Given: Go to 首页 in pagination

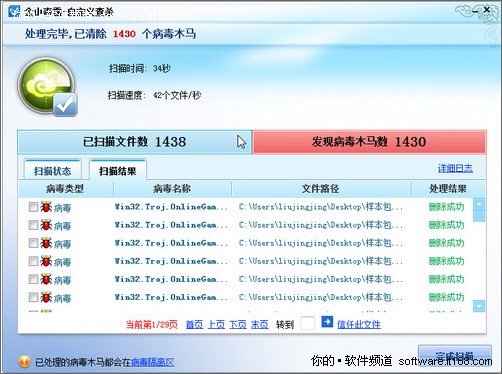Looking at the screenshot, I should click(x=194, y=324).
